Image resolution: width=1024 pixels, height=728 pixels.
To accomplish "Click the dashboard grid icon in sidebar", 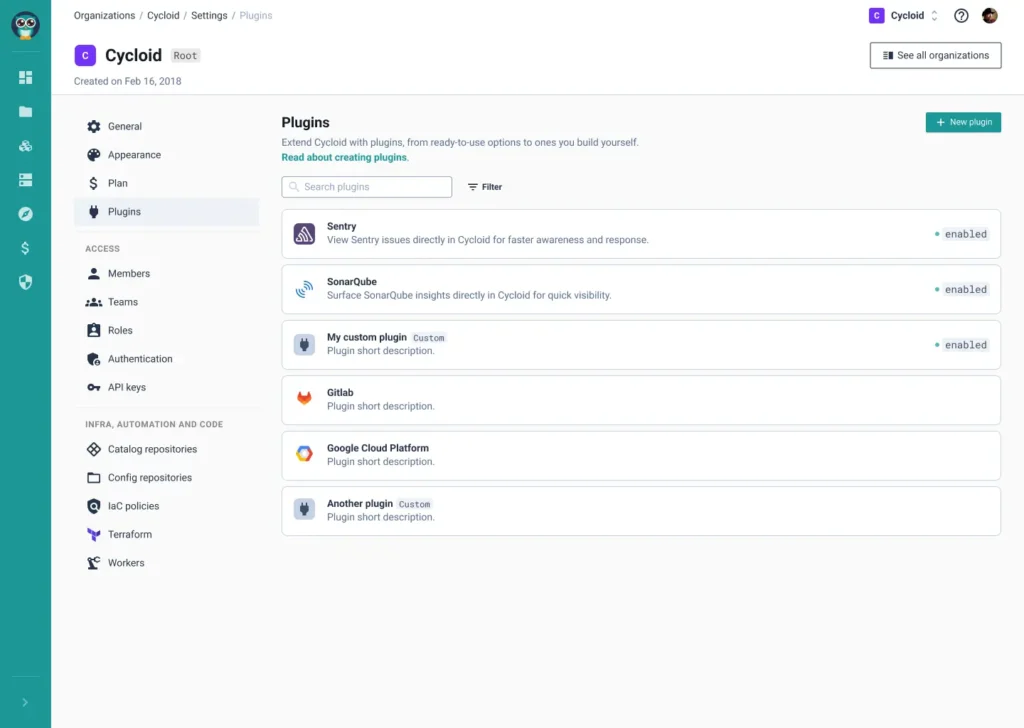I will pos(25,78).
